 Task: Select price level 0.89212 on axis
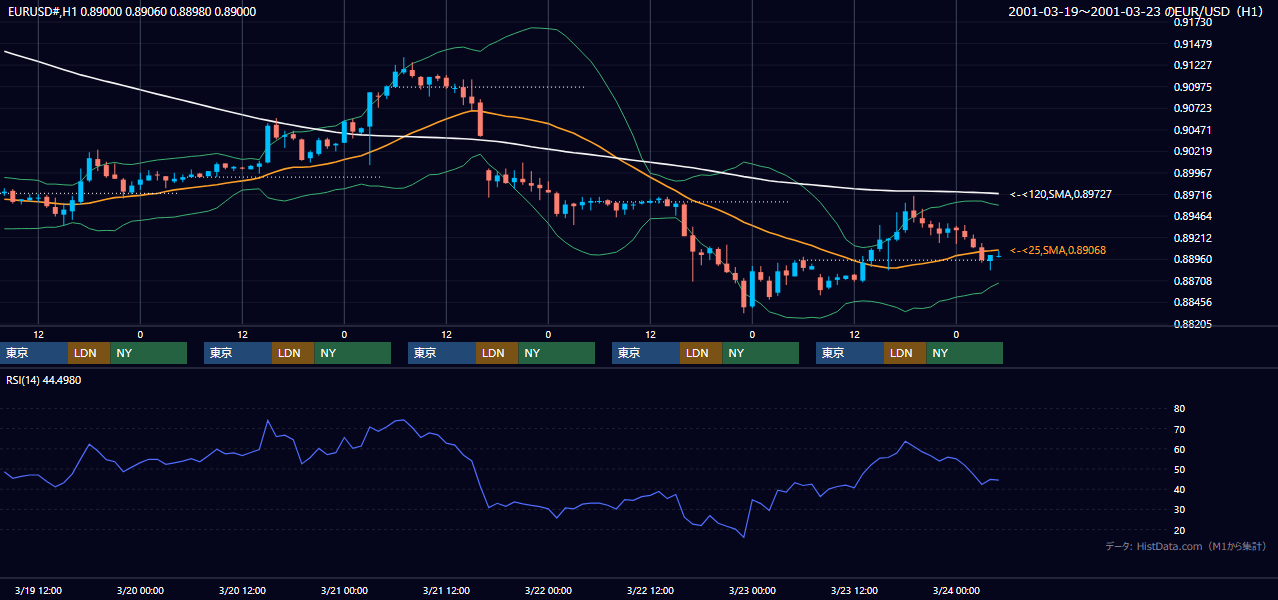(1193, 238)
